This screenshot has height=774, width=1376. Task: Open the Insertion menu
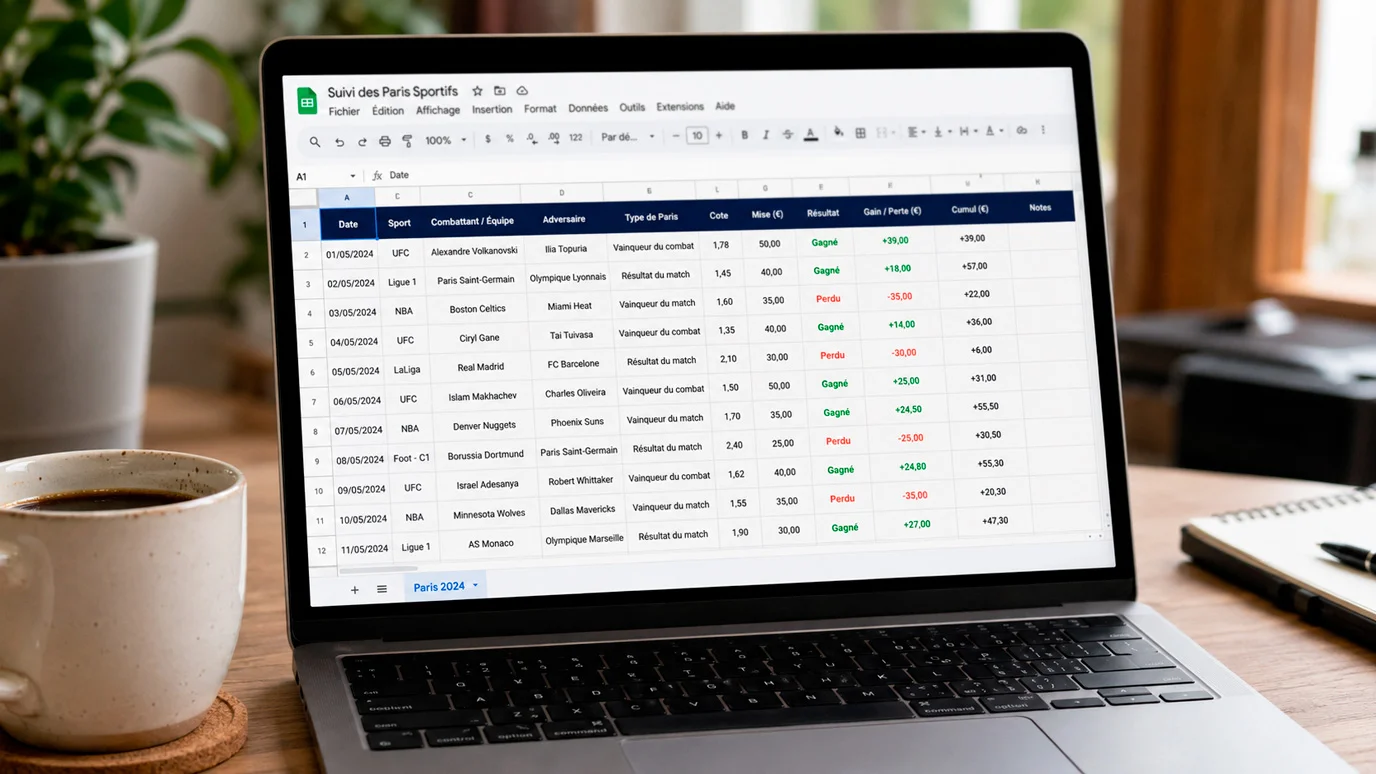pyautogui.click(x=492, y=109)
